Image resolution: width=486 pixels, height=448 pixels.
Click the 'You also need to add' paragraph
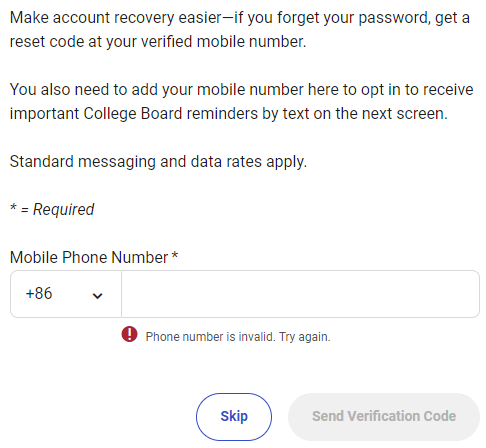(x=242, y=102)
